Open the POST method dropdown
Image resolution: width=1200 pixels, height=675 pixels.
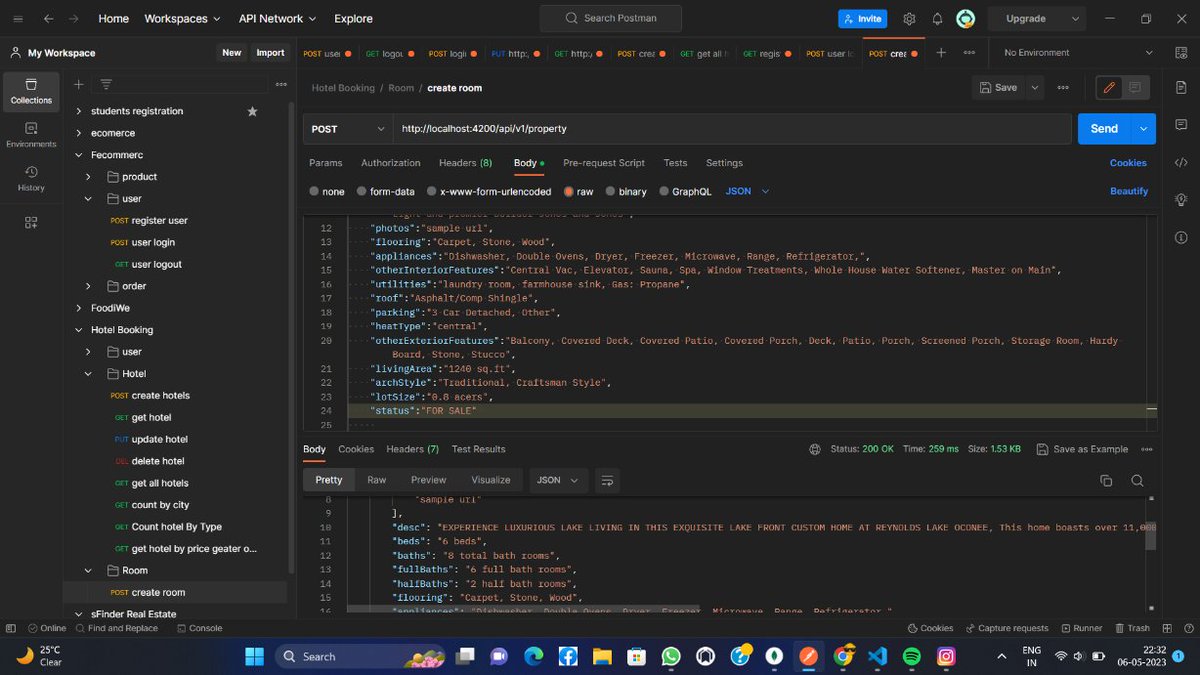click(348, 129)
